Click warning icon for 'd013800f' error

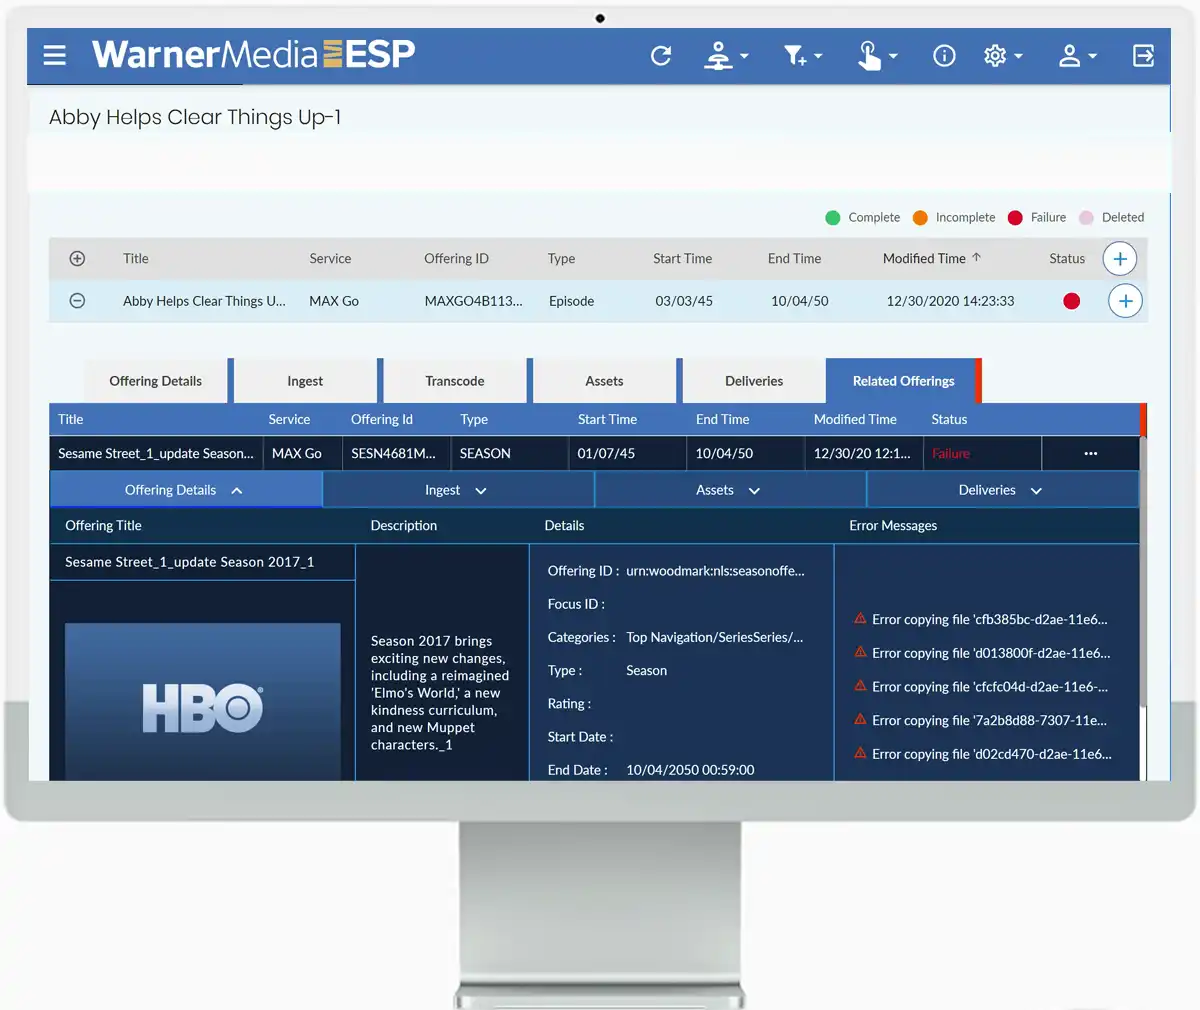(x=860, y=652)
